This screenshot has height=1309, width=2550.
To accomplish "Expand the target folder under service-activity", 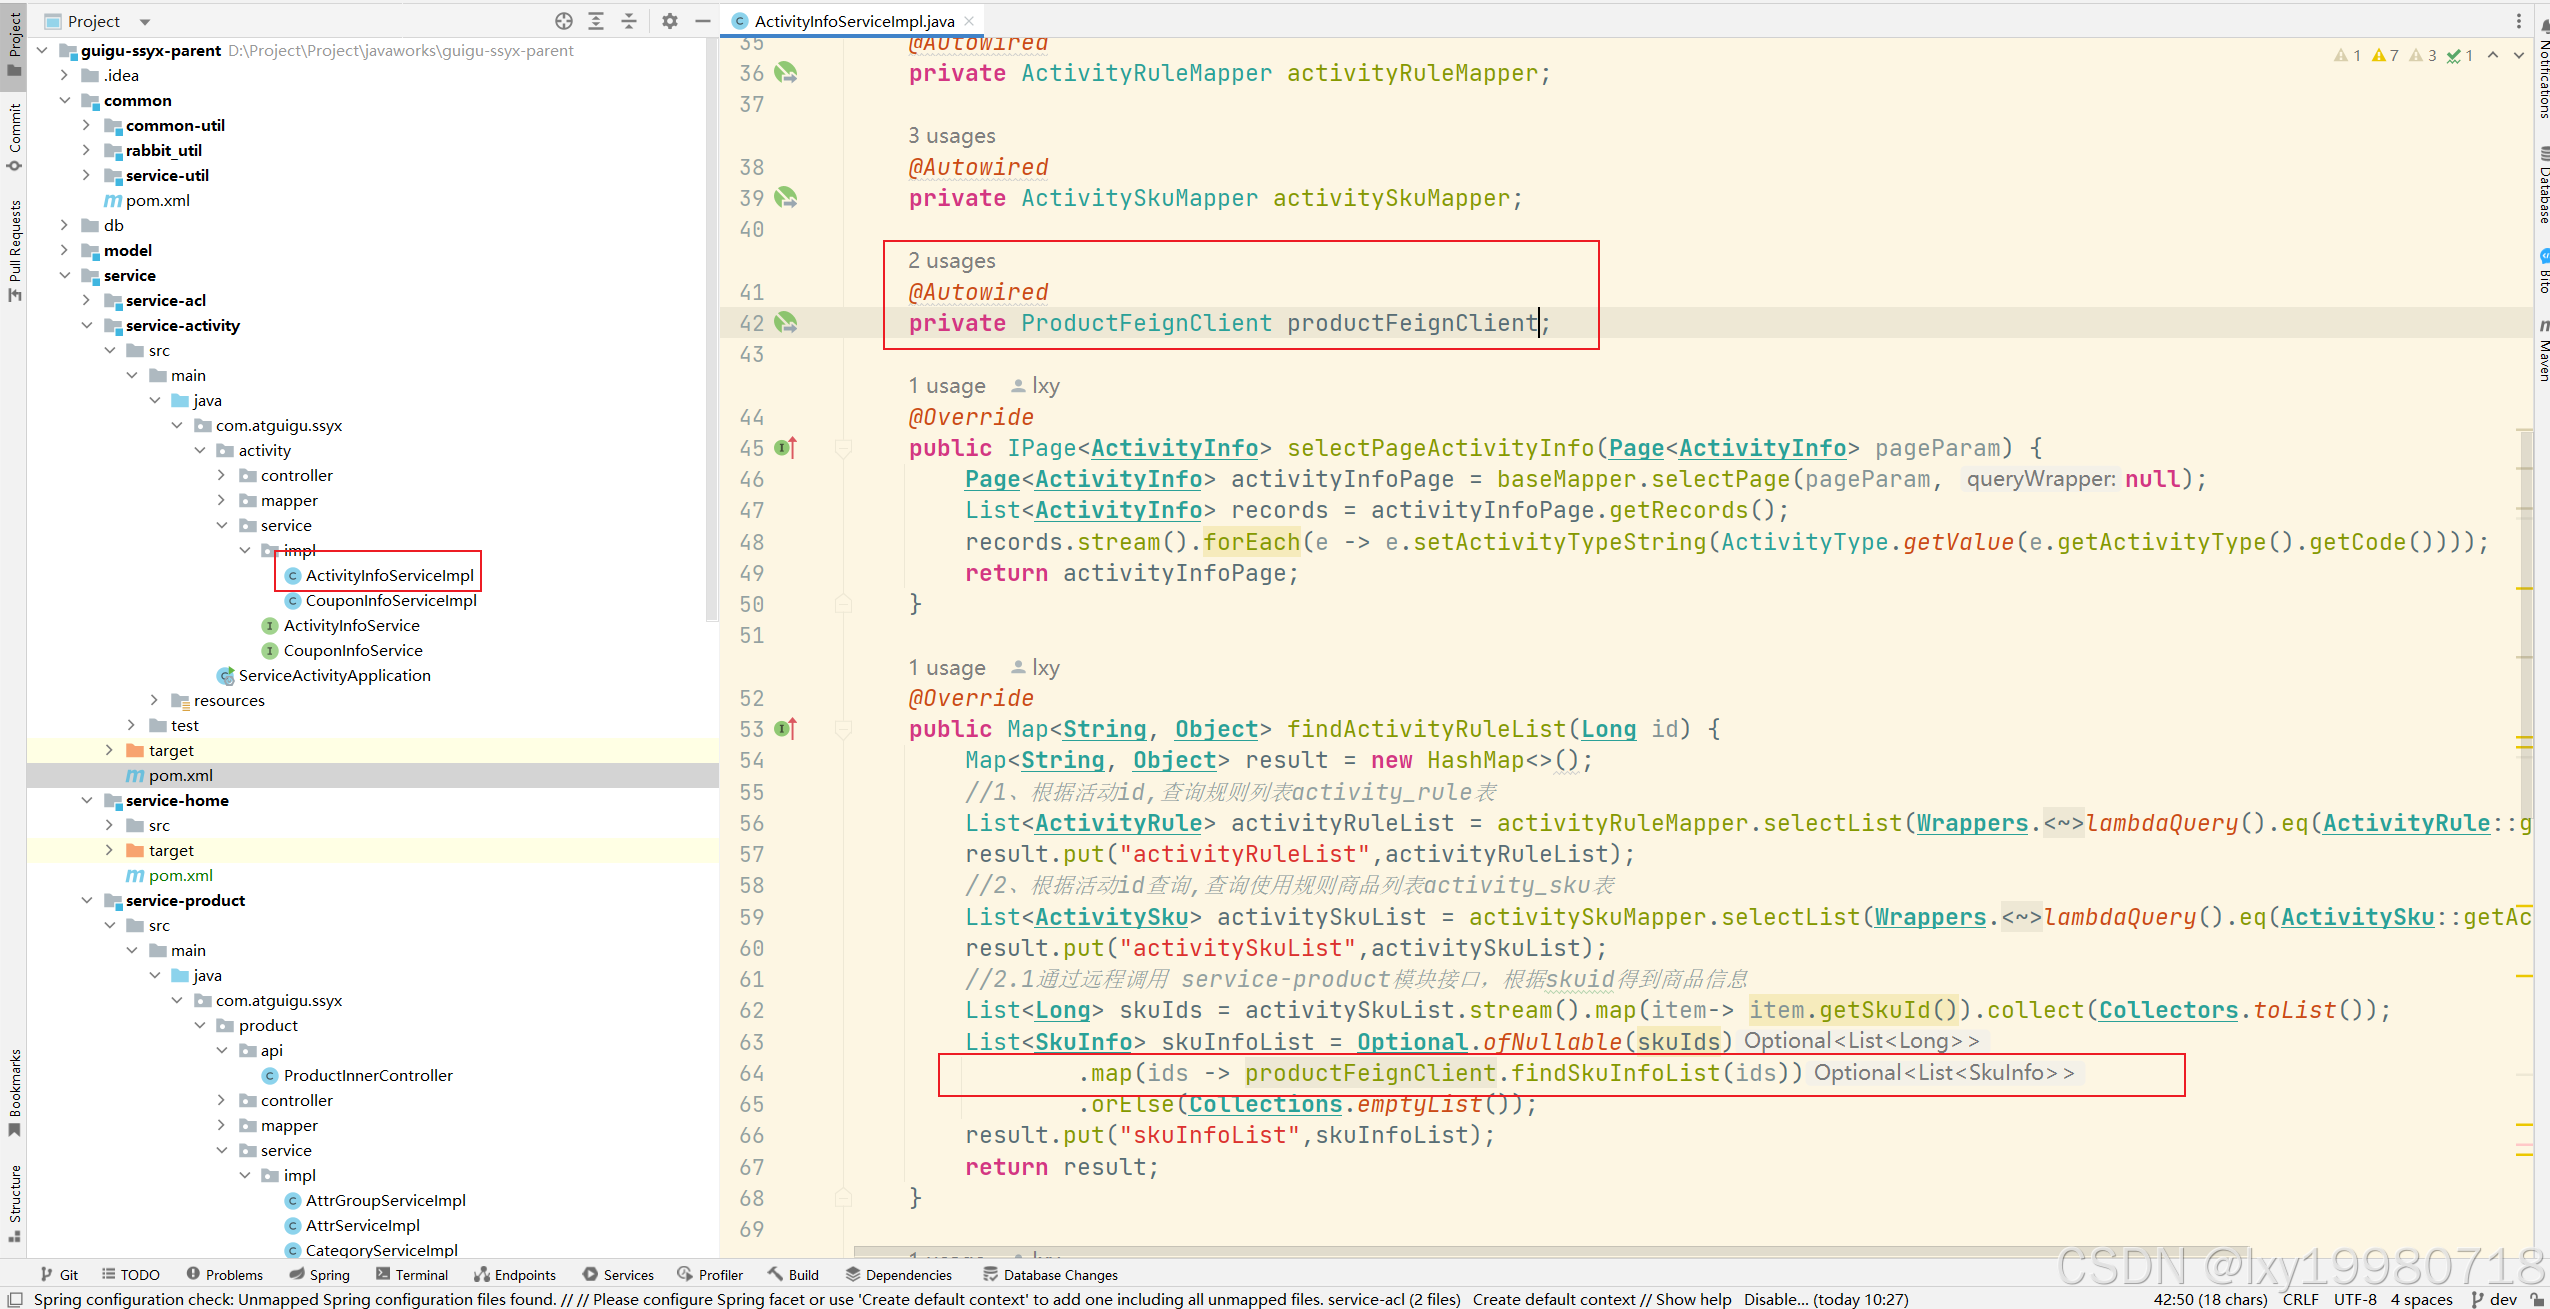I will (109, 750).
